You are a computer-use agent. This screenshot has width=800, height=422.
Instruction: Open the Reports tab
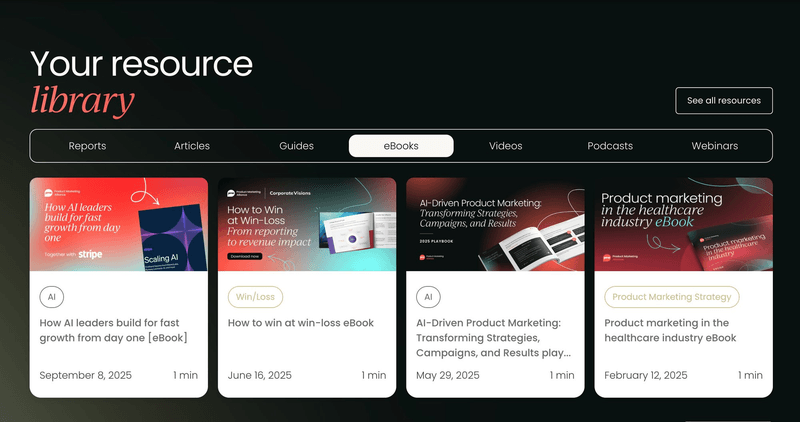87,146
